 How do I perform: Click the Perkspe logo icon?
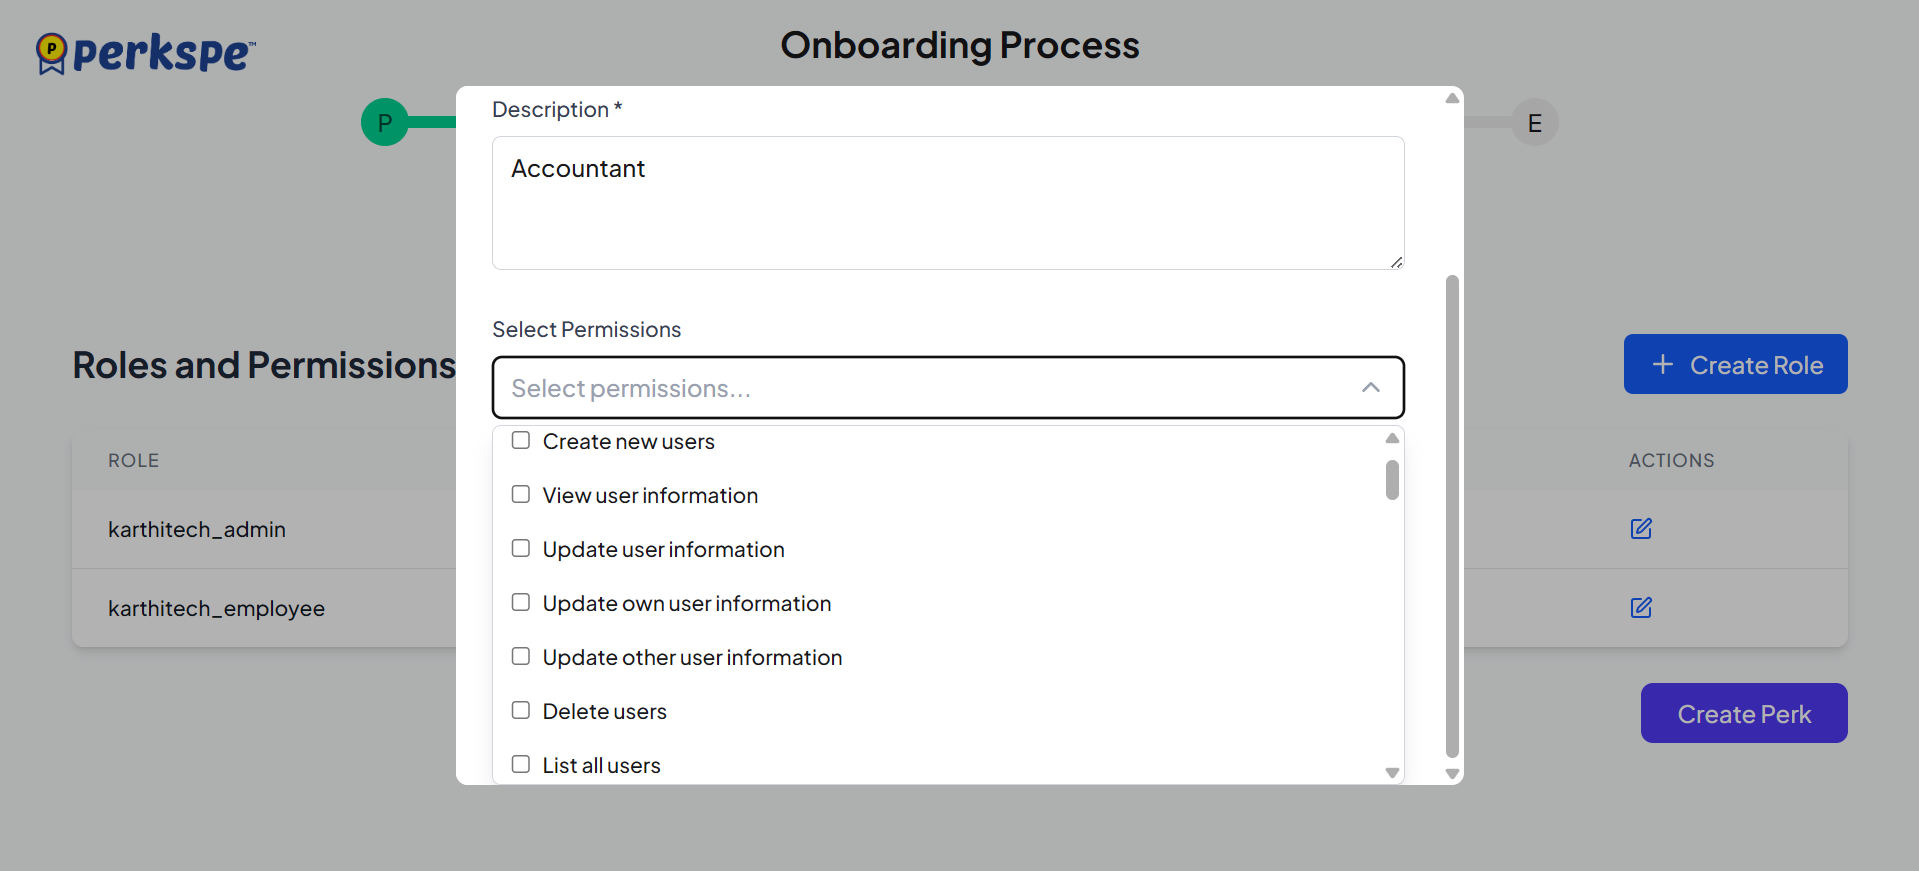coord(51,52)
